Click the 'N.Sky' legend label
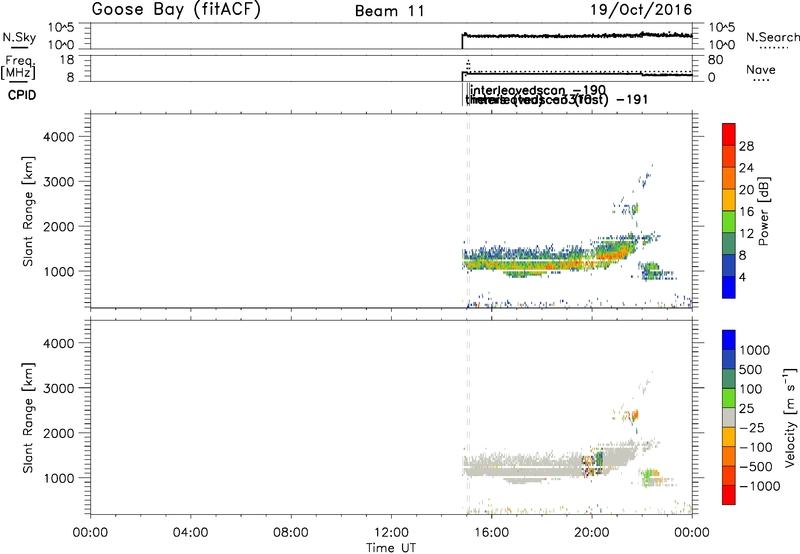800x554 pixels. coord(19,37)
